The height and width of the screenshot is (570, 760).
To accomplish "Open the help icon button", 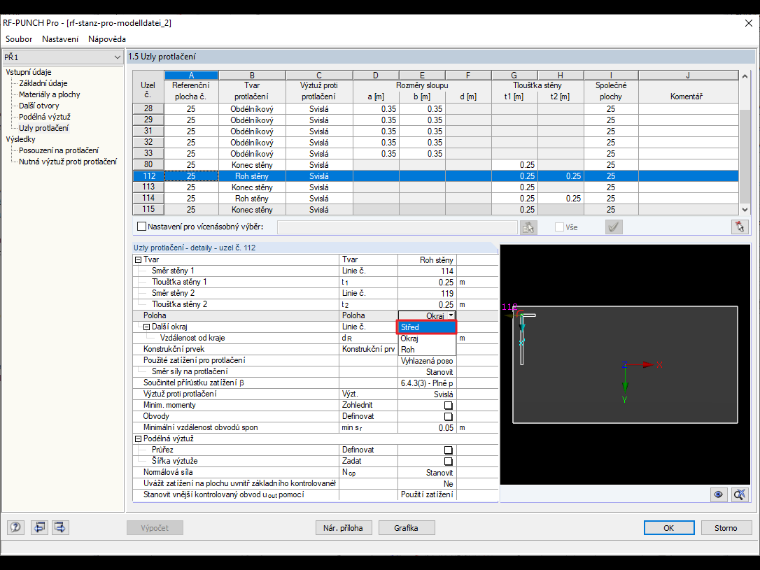I will click(x=16, y=527).
